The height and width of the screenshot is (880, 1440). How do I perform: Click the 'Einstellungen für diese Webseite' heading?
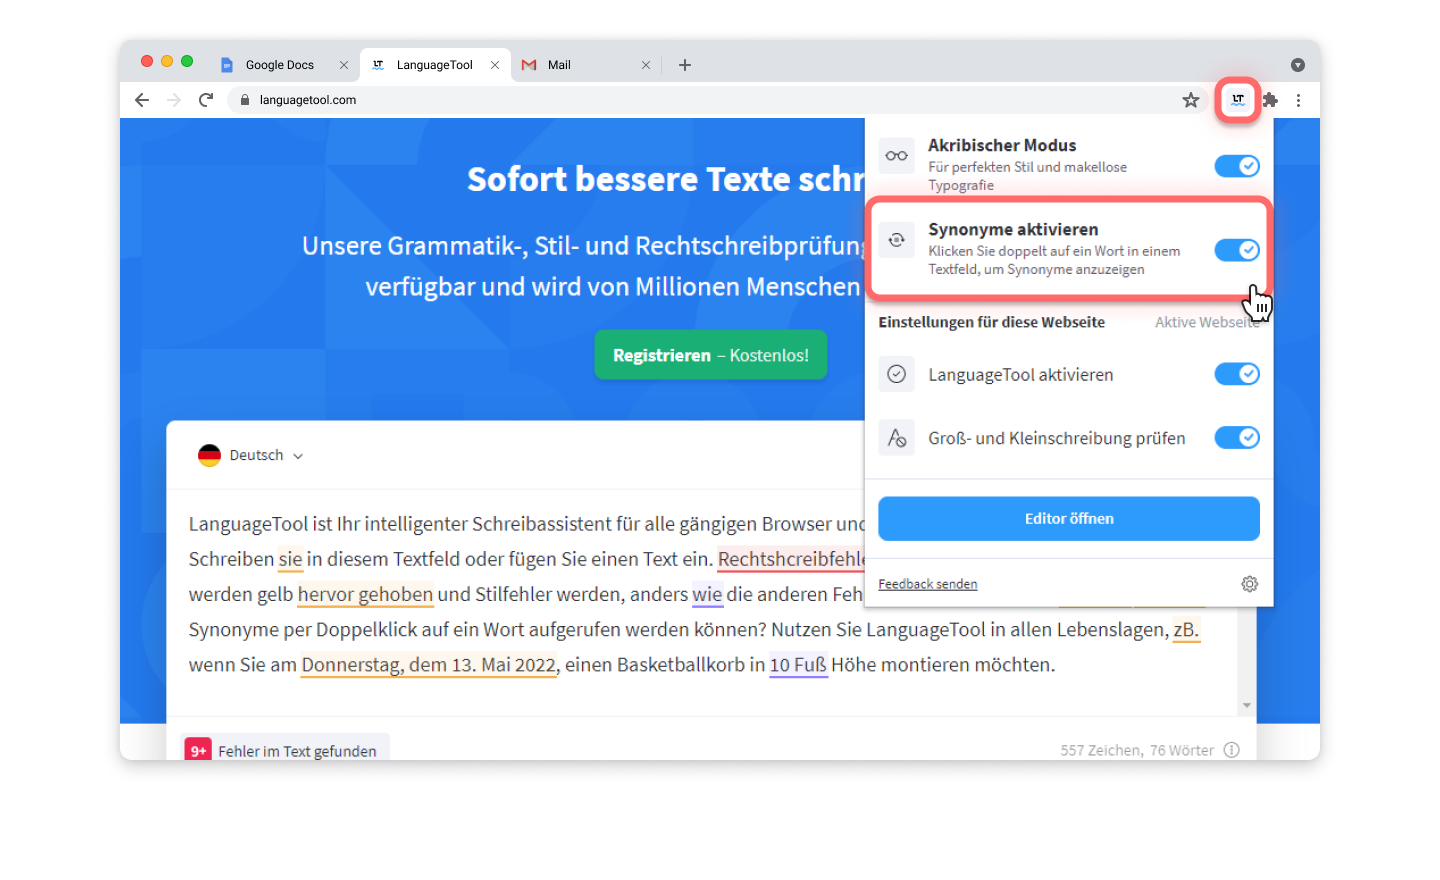[x=992, y=322]
